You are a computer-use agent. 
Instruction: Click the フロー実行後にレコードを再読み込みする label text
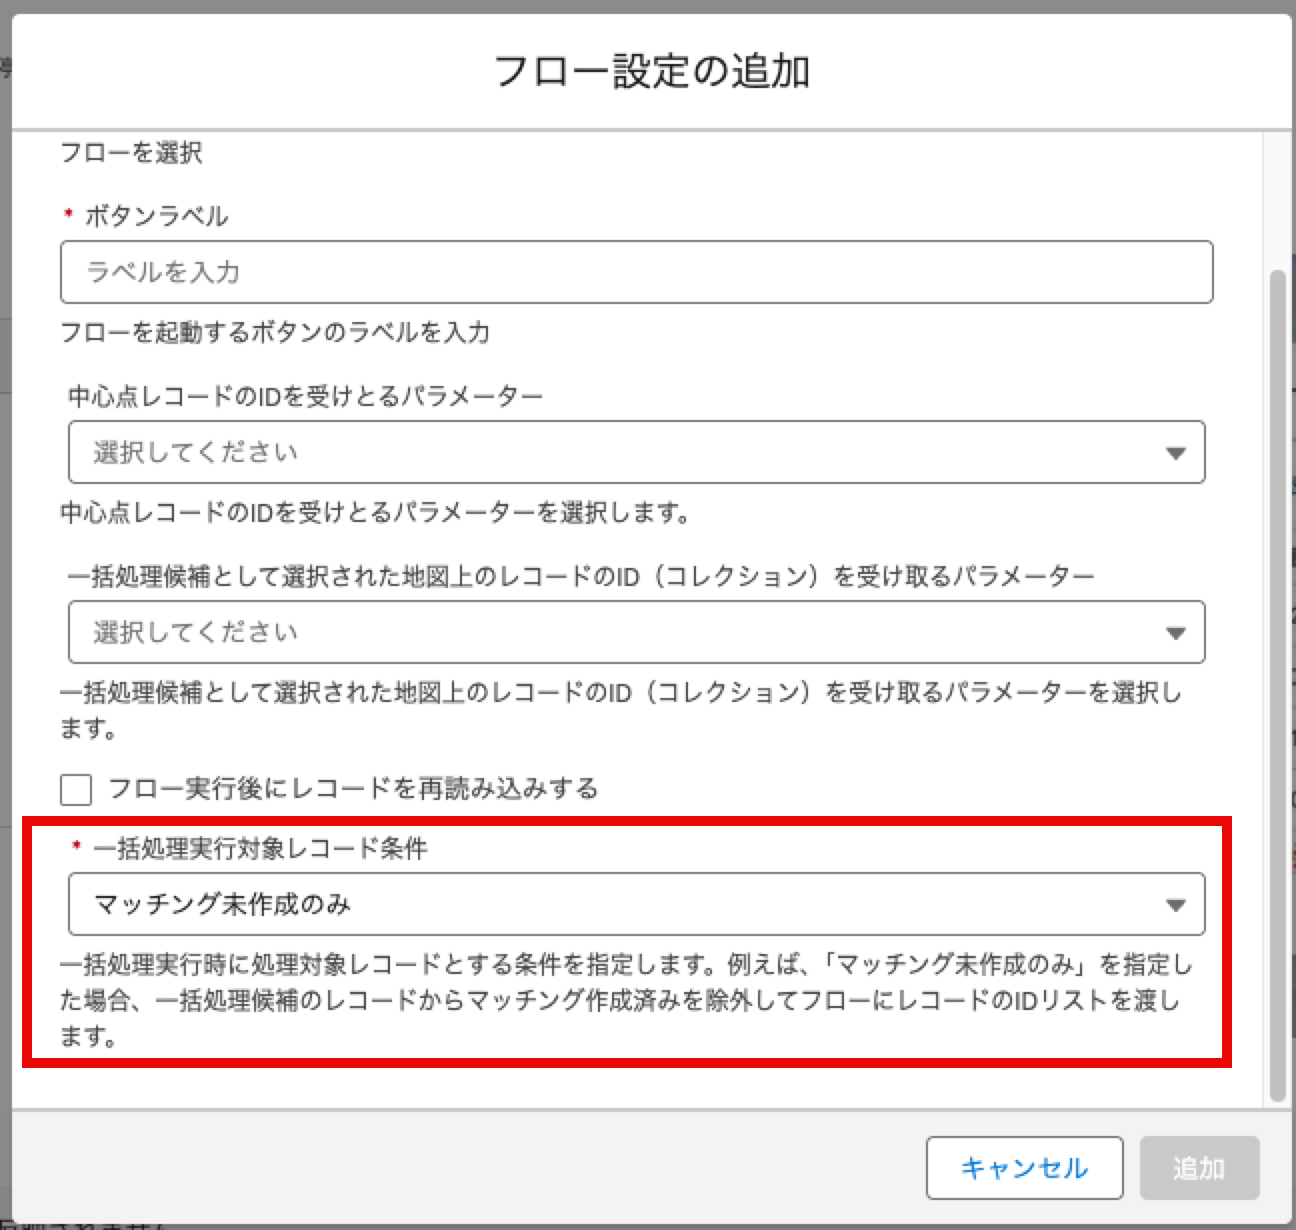(352, 789)
